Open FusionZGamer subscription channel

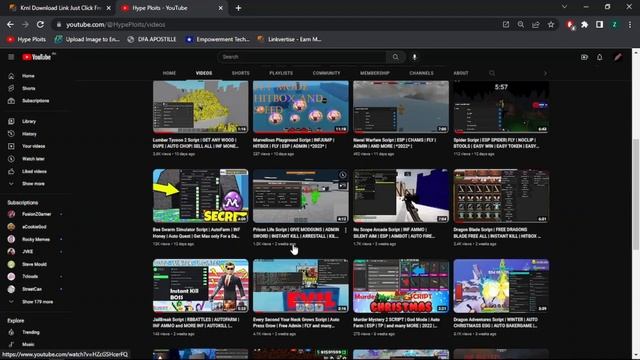tap(36, 214)
